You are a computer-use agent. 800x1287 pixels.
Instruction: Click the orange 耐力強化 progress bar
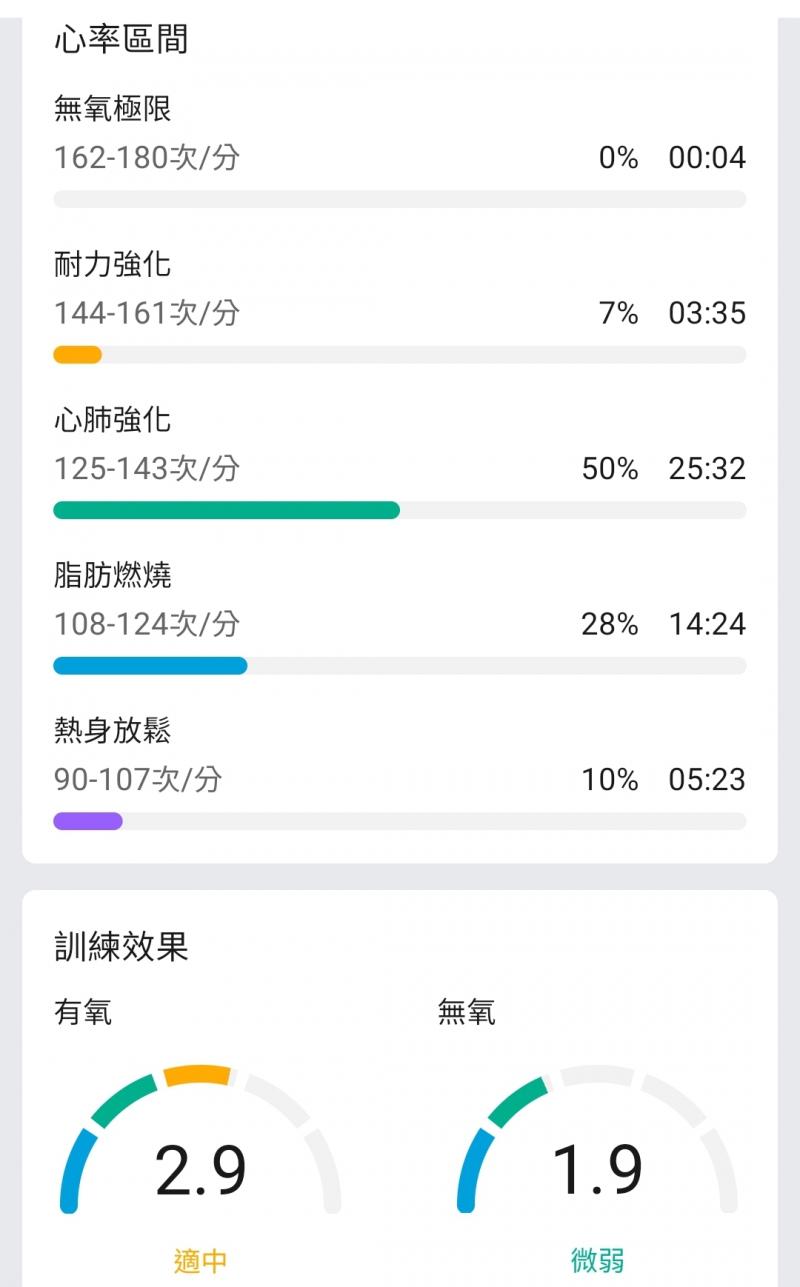coord(77,354)
